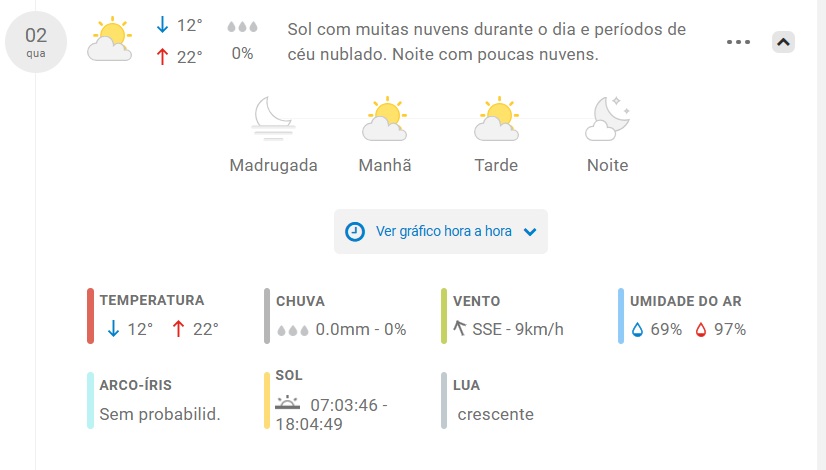The image size is (826, 470).
Task: Click the clock icon beside Ver gráfico
Action: [x=355, y=231]
